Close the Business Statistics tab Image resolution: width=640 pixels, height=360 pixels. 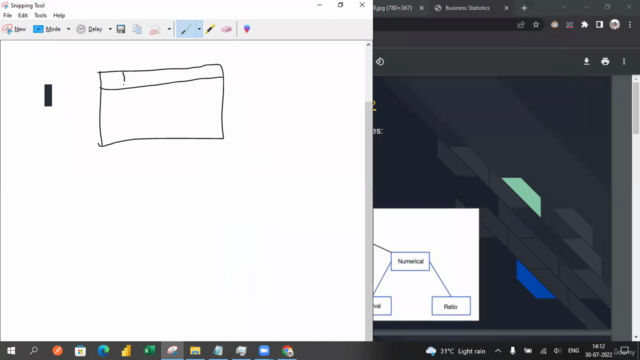pyautogui.click(x=506, y=8)
